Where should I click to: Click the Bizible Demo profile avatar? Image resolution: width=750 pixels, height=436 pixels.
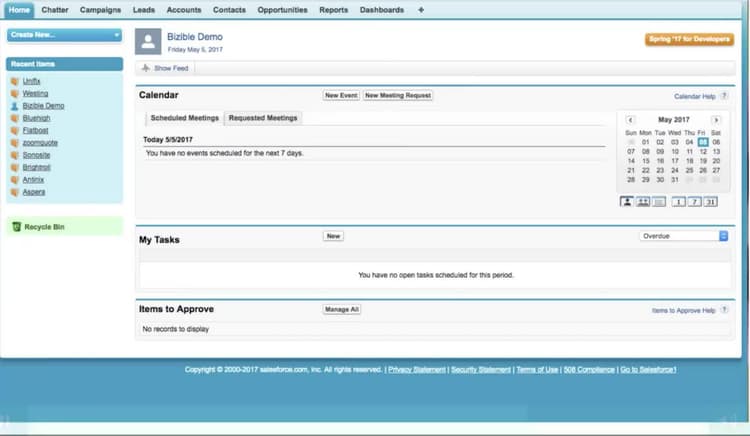[148, 42]
